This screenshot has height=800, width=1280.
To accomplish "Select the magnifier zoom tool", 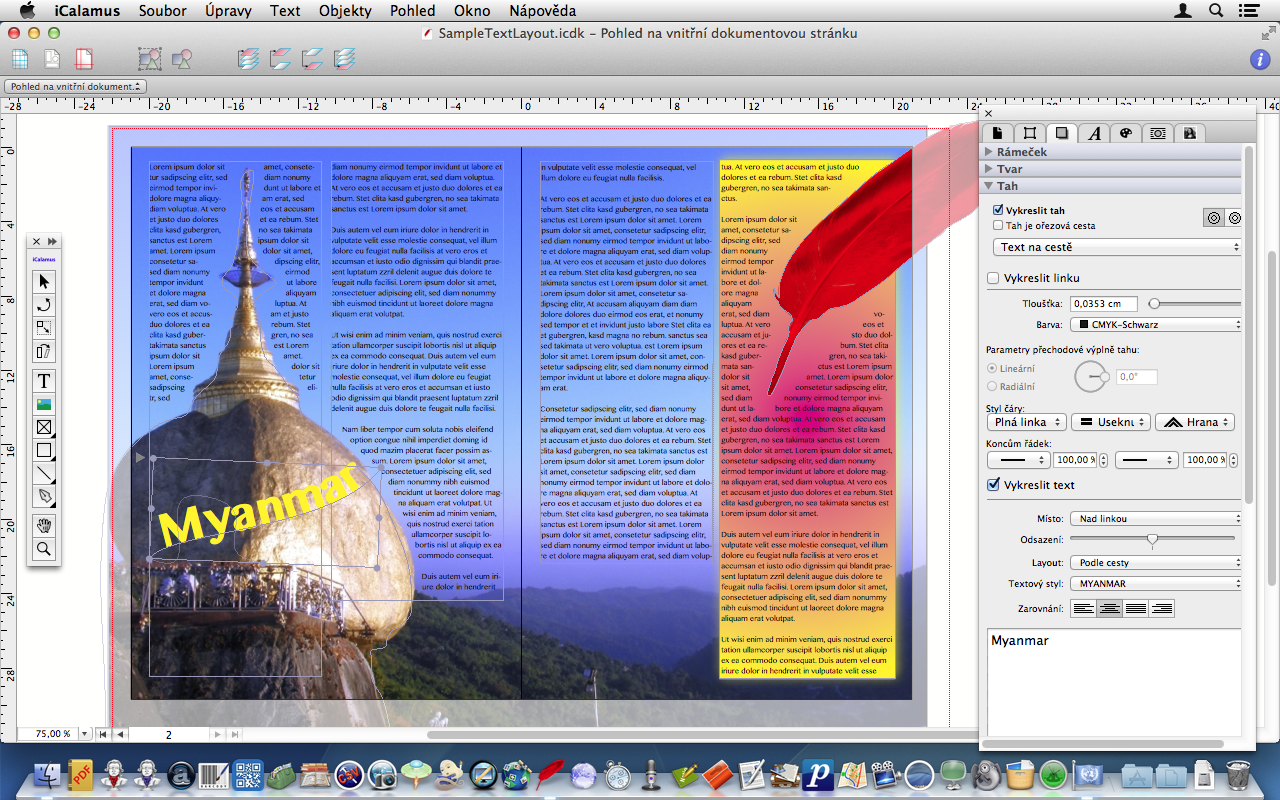I will 44,549.
